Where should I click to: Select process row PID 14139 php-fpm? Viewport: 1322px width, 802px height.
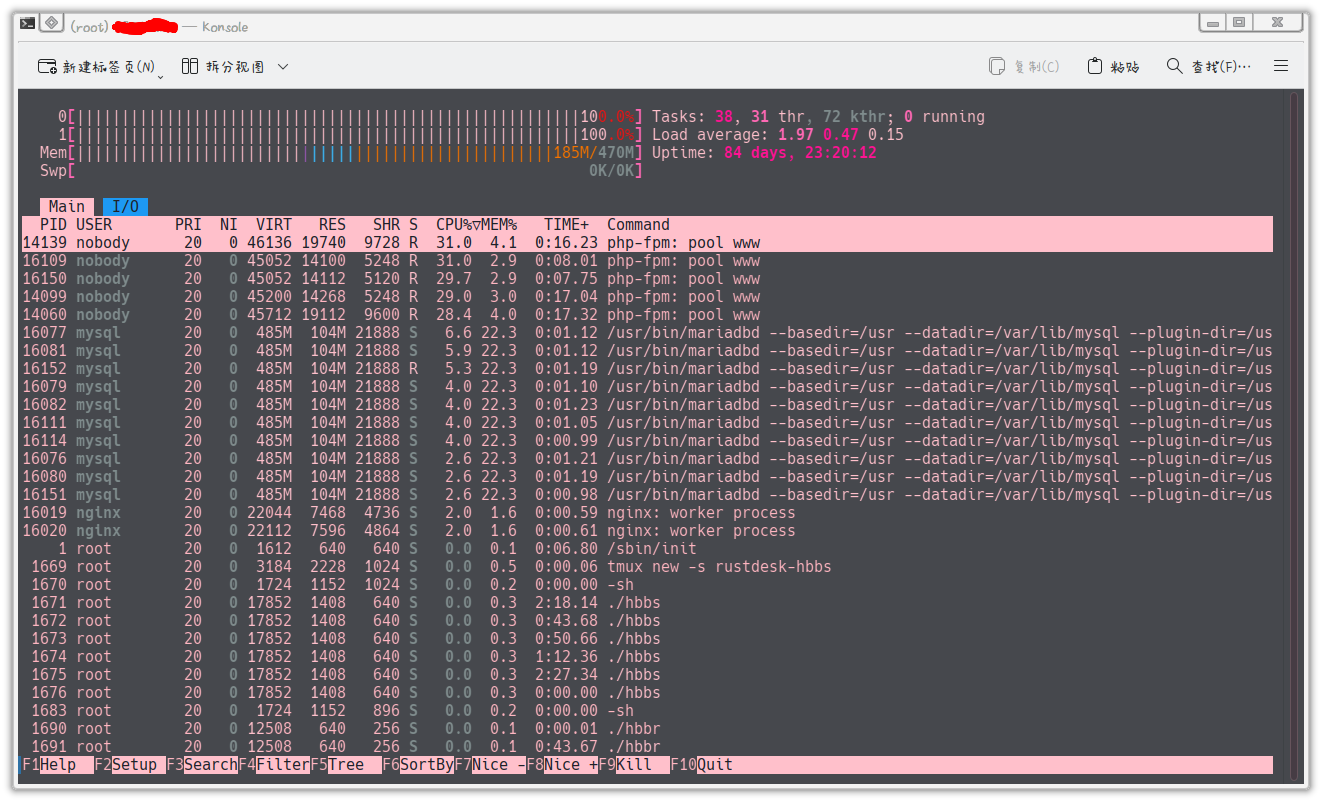coord(647,242)
